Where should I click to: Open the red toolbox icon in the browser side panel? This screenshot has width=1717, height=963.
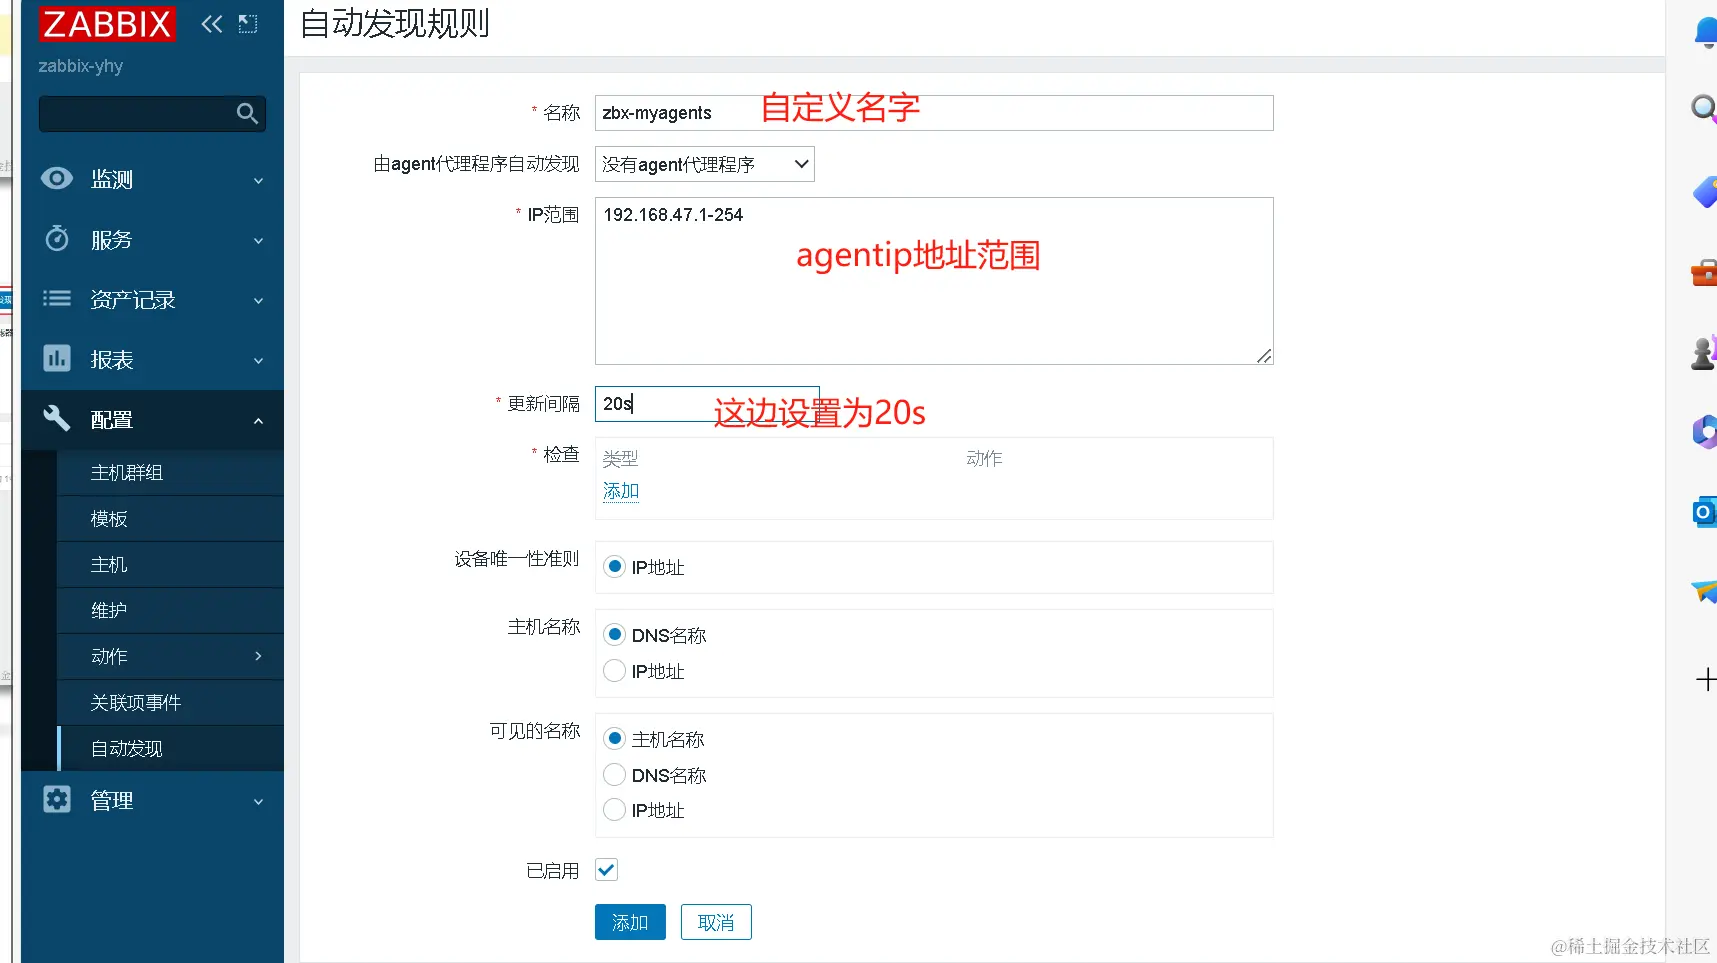1704,272
